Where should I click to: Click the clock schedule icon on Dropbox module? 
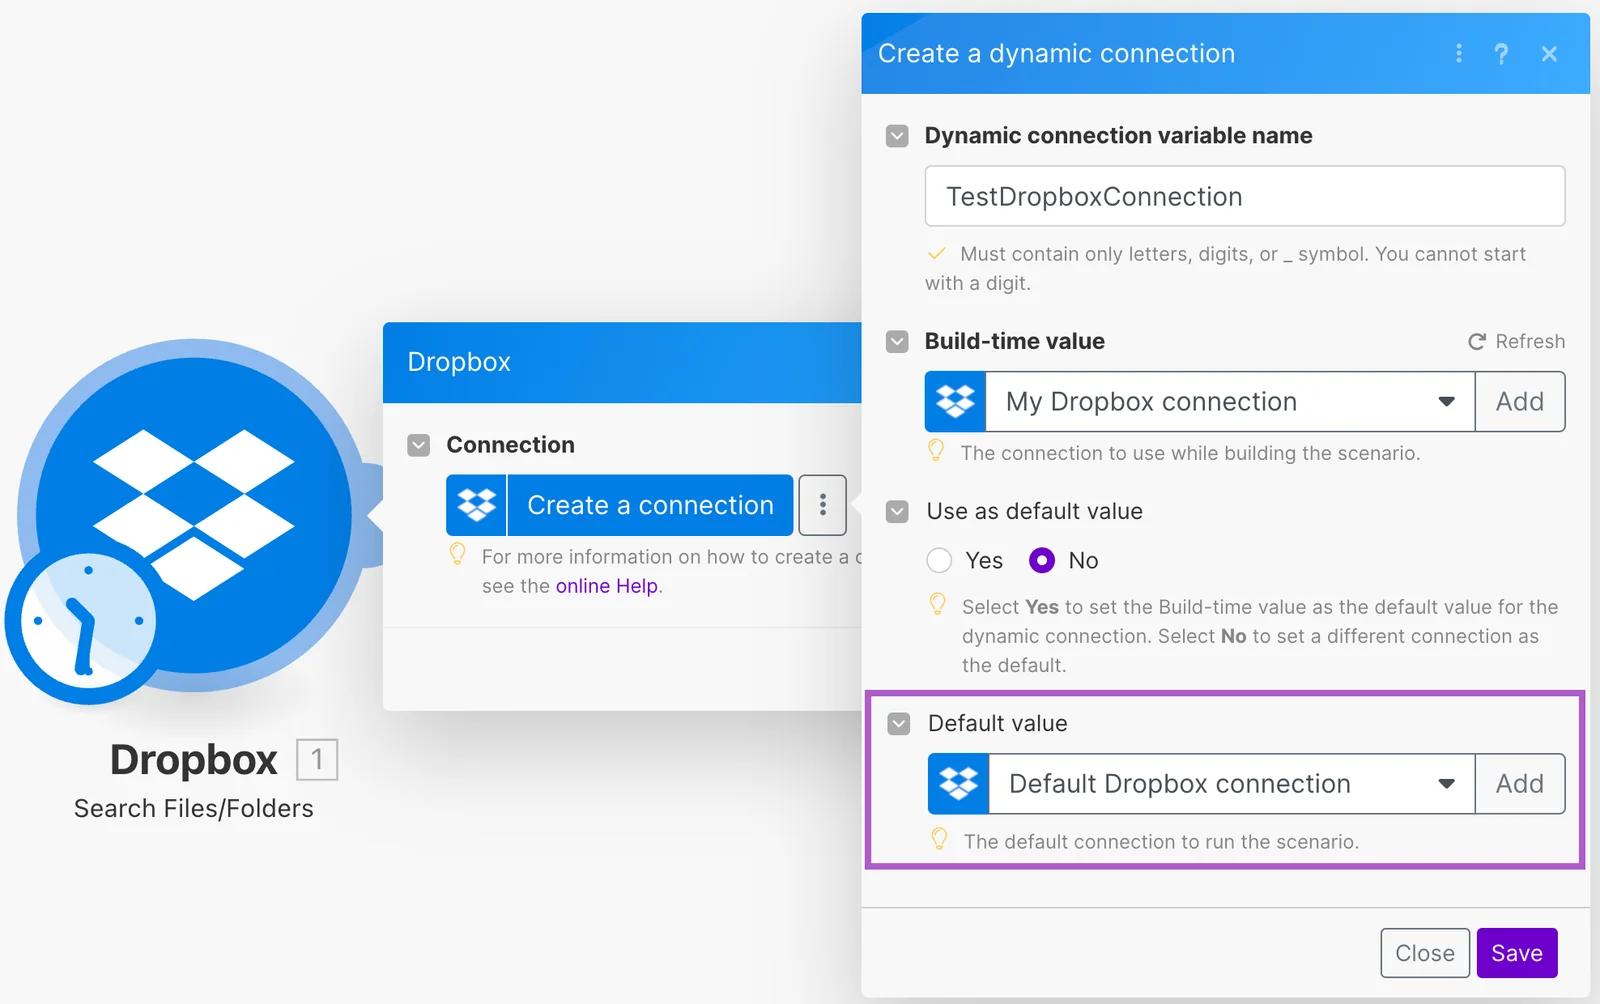tap(88, 621)
